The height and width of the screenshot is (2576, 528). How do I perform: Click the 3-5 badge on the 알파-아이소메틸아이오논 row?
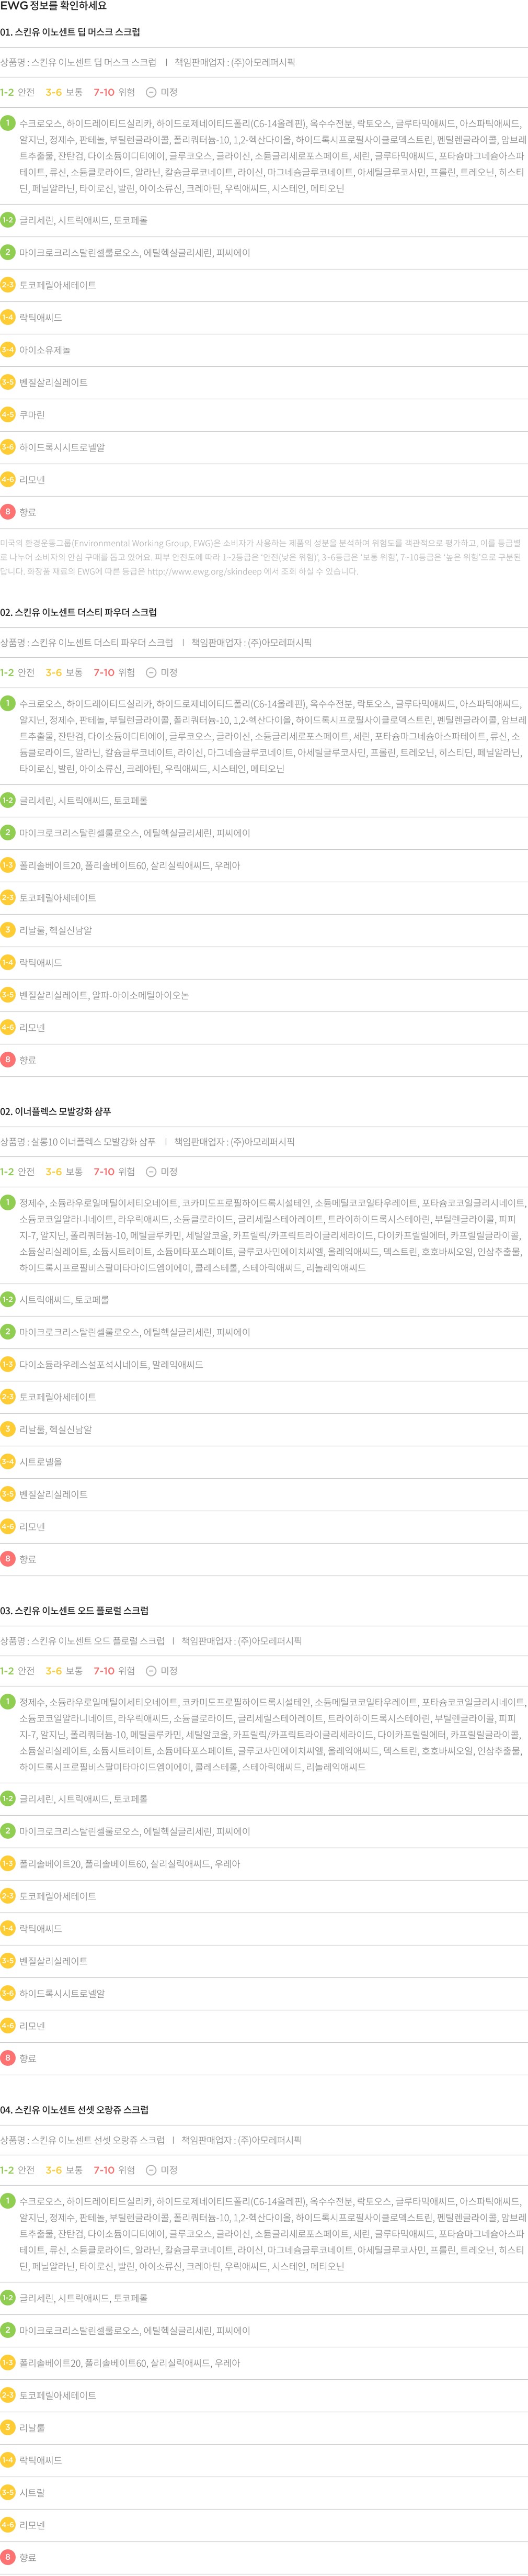tap(8, 995)
